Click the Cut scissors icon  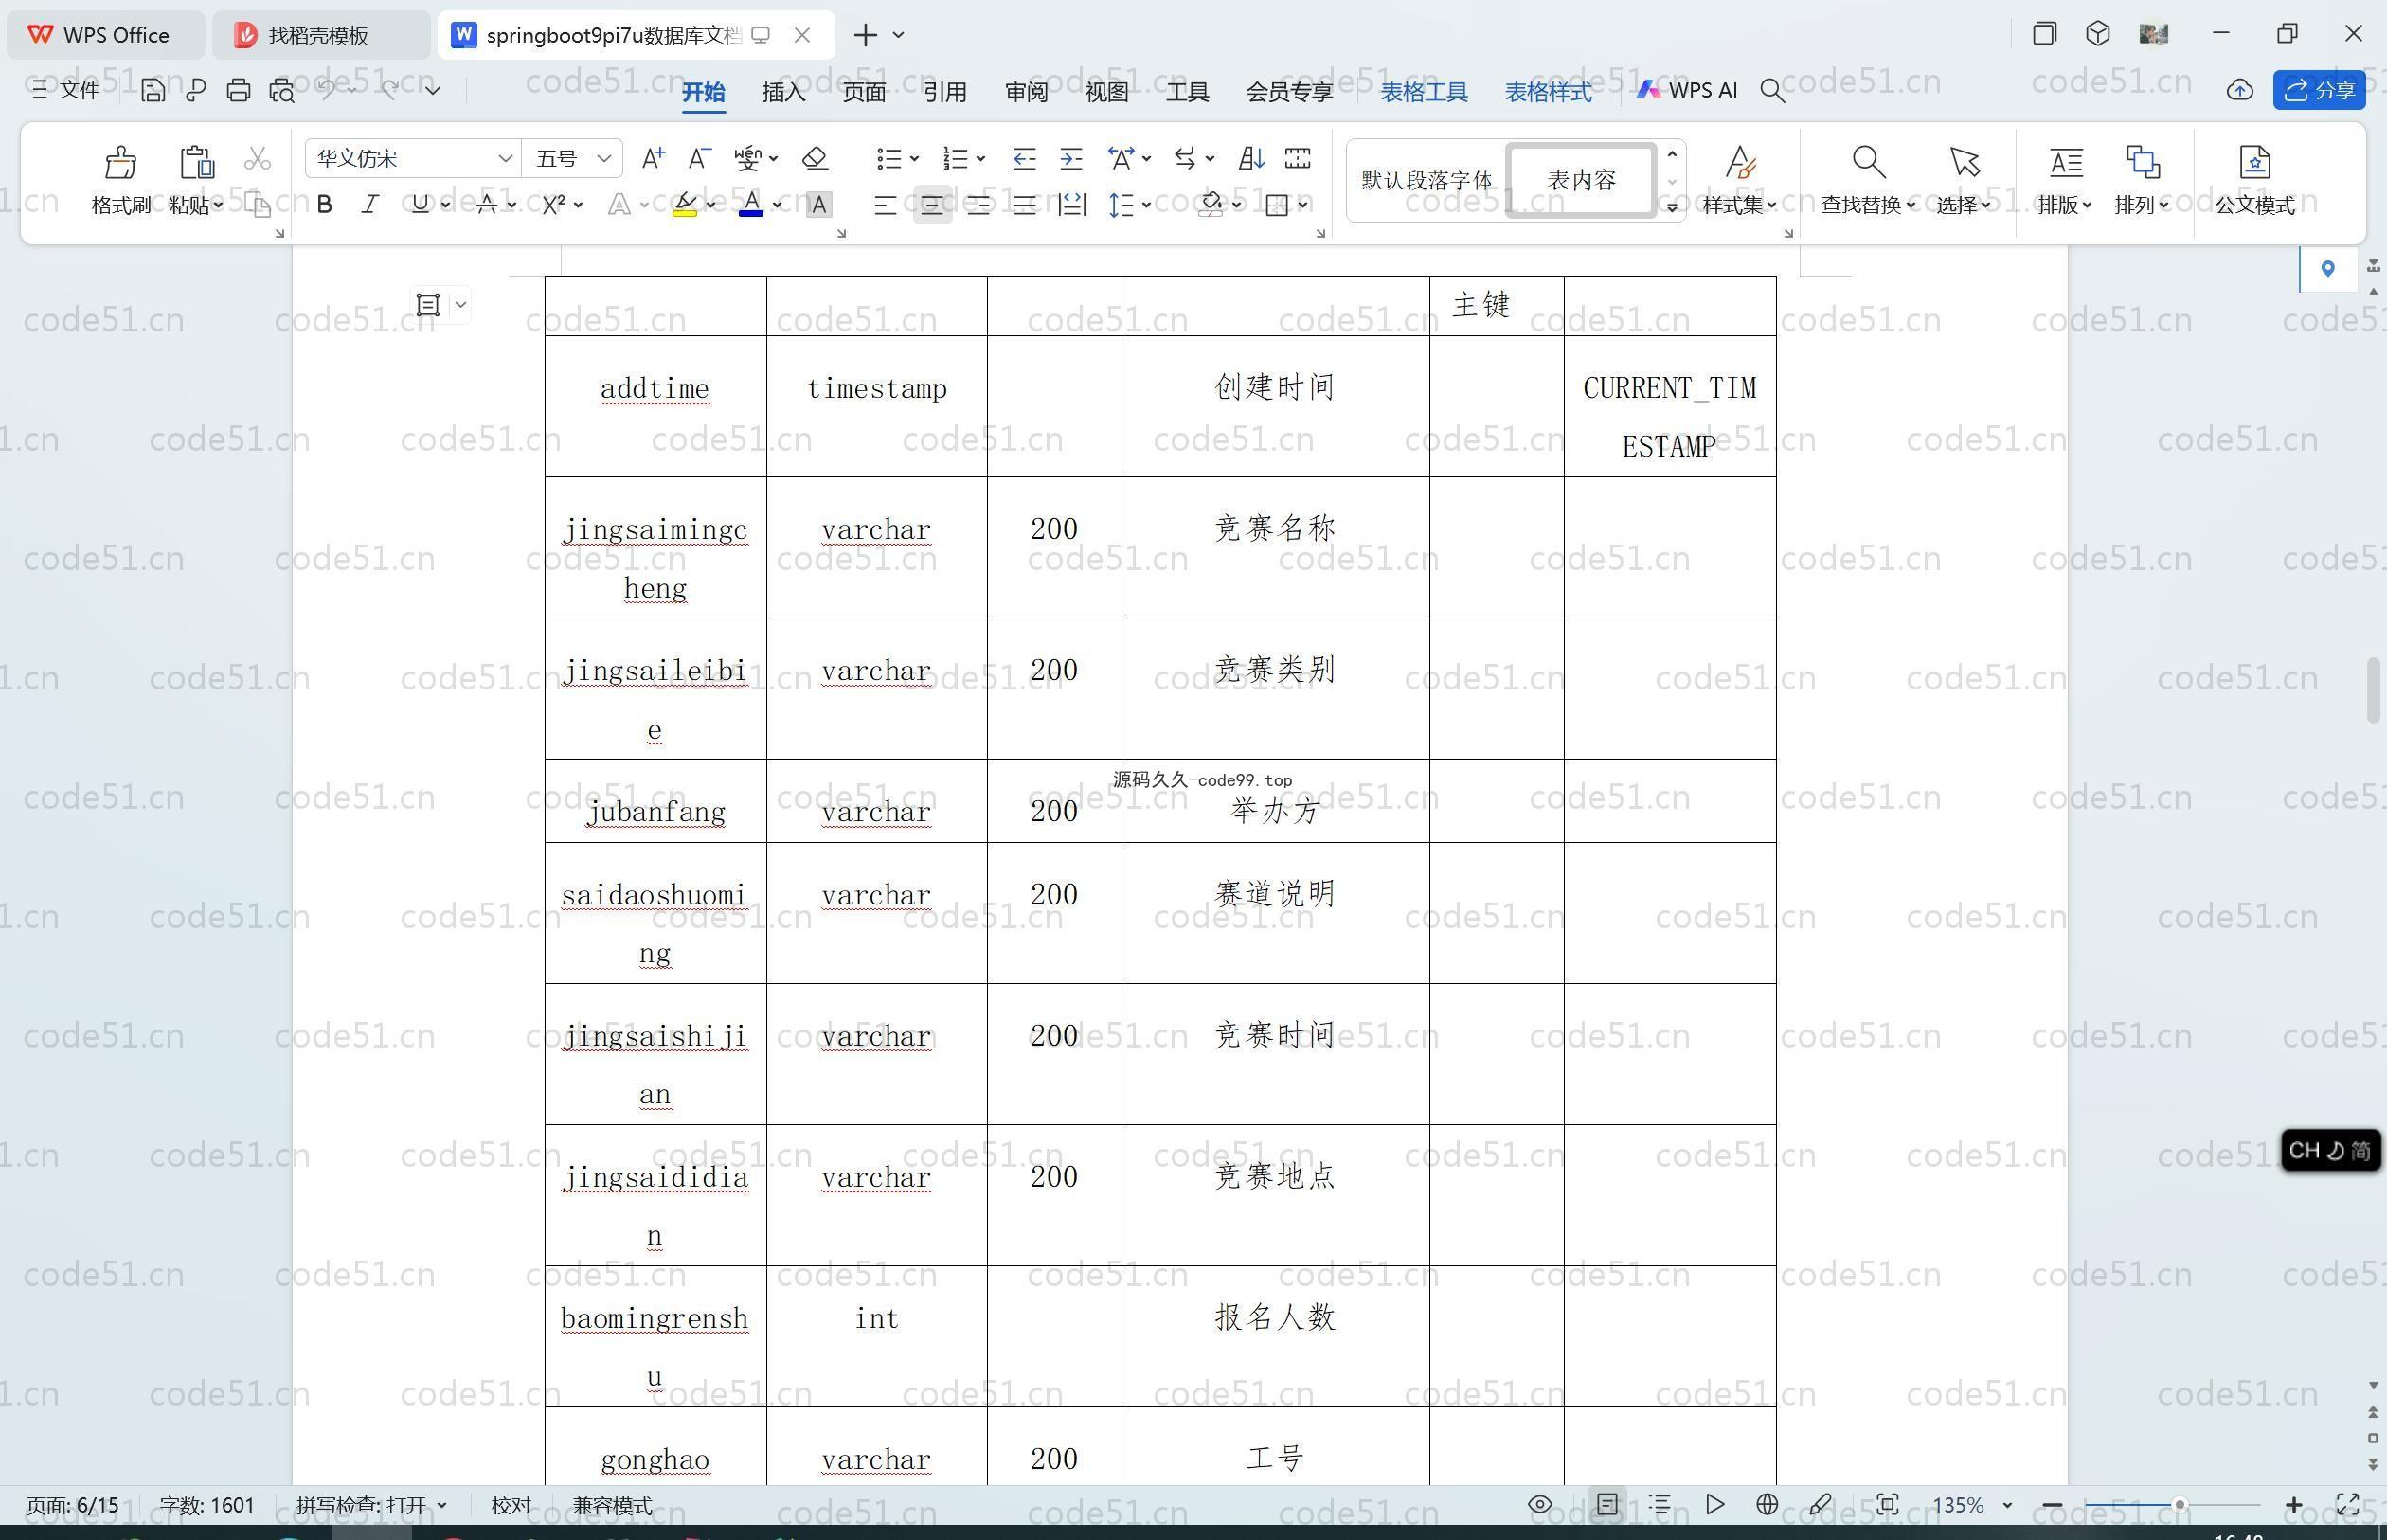tap(257, 158)
